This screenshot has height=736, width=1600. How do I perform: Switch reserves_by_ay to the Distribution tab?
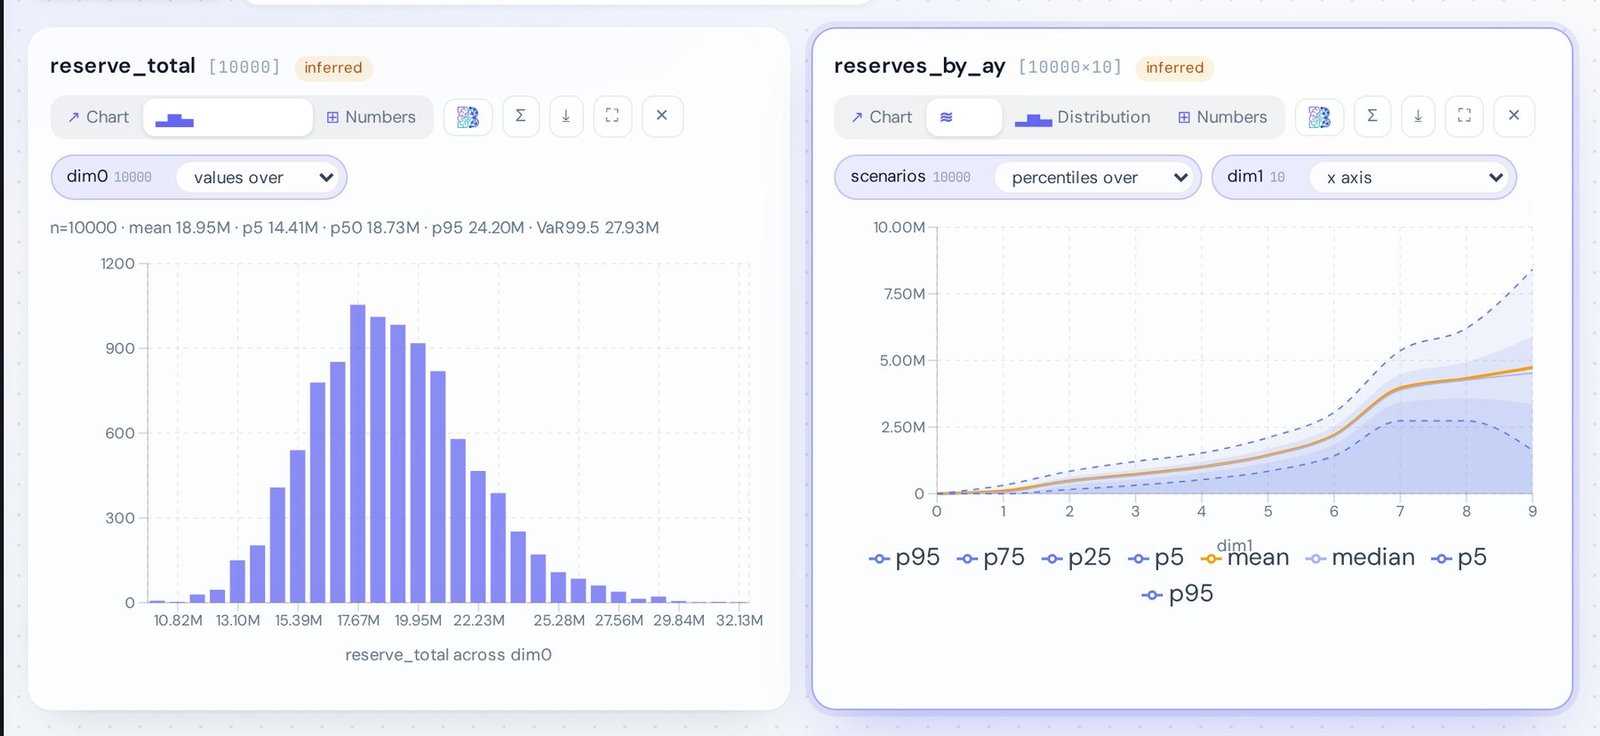[1083, 117]
